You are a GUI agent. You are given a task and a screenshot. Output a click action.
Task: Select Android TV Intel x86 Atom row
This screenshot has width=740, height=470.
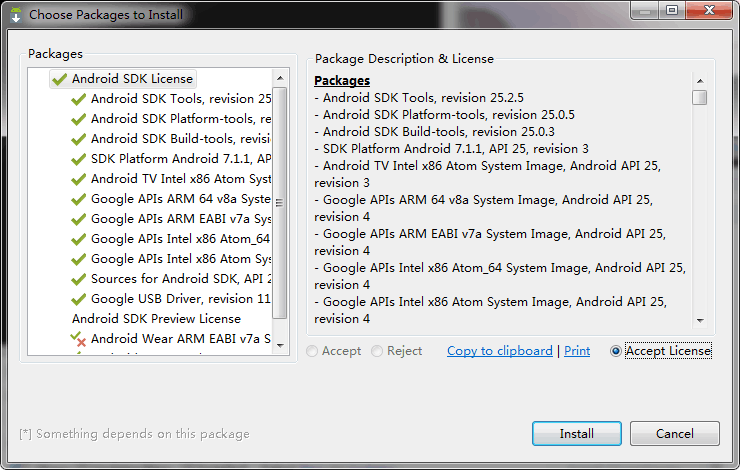tap(171, 179)
